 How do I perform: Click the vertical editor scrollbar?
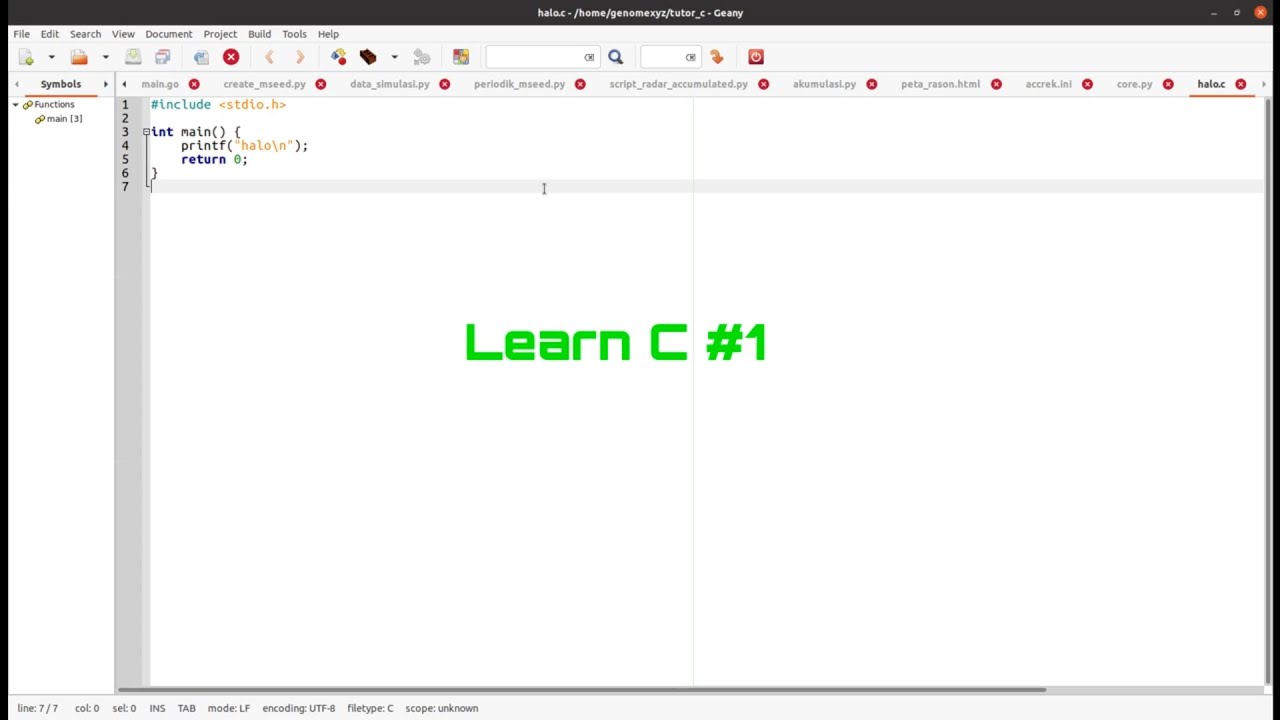1270,390
